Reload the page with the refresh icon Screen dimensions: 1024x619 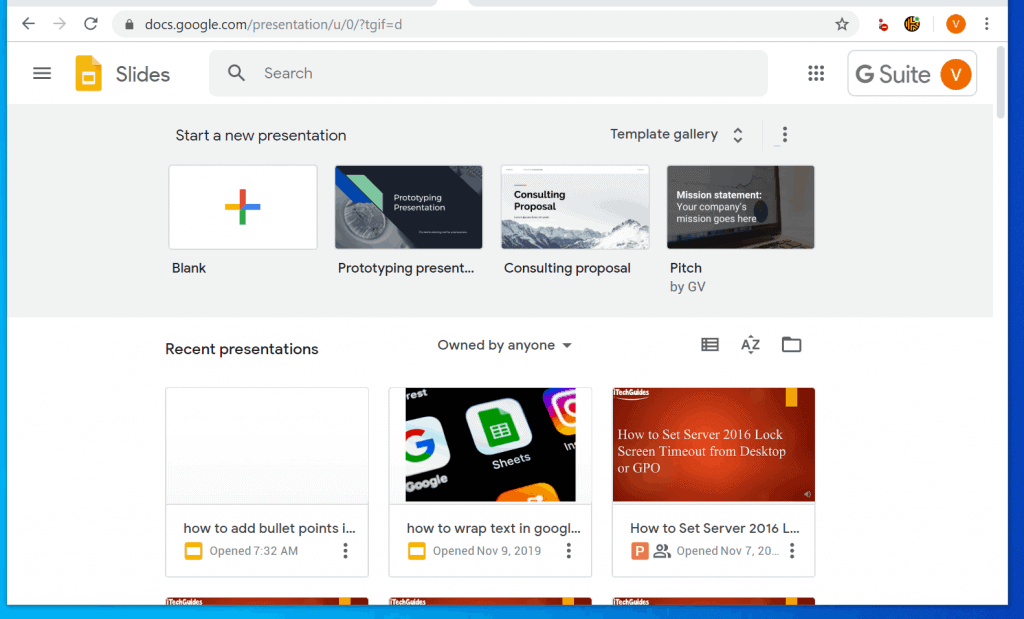[91, 24]
